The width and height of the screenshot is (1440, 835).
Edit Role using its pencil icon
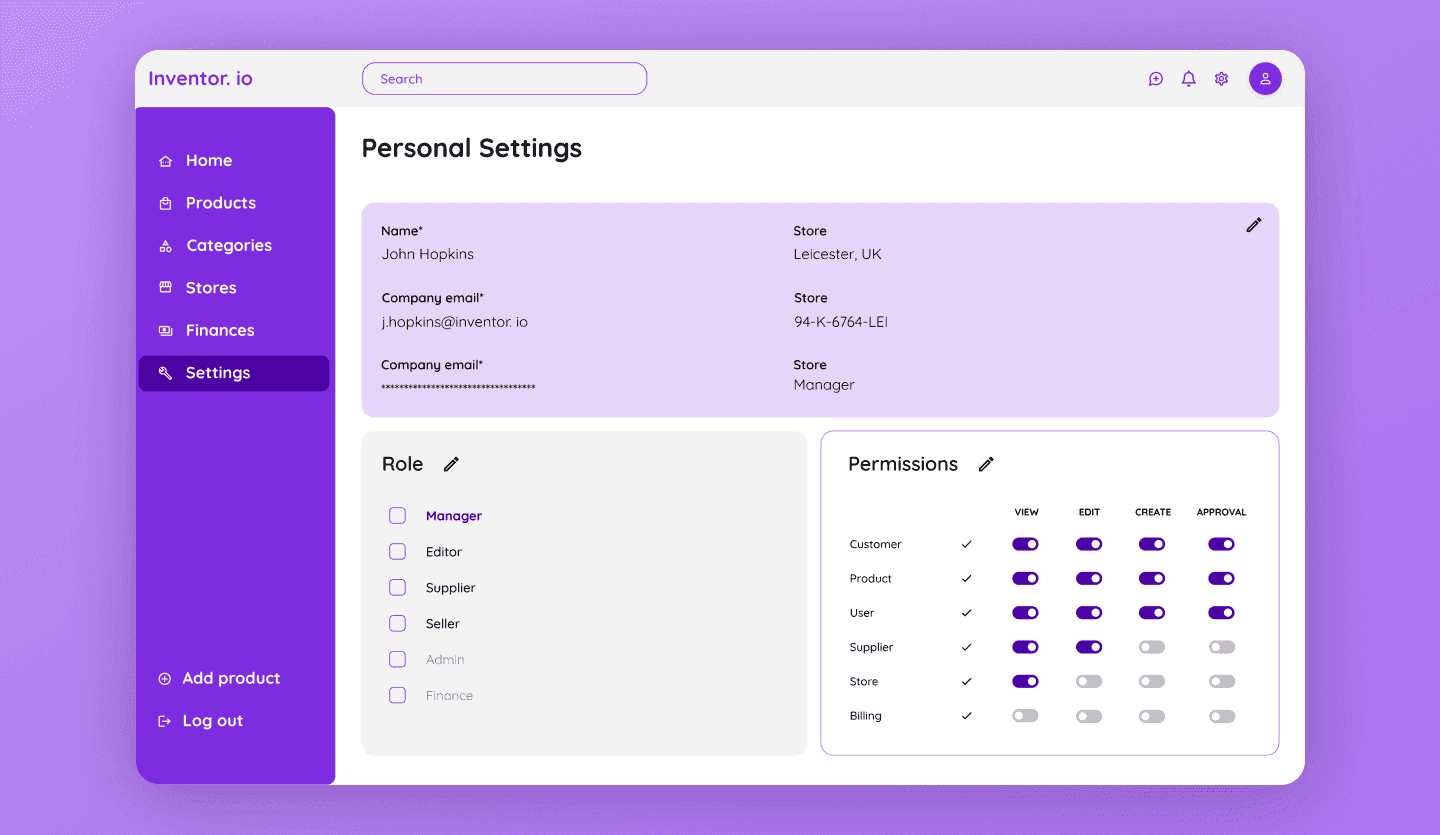pyautogui.click(x=451, y=464)
